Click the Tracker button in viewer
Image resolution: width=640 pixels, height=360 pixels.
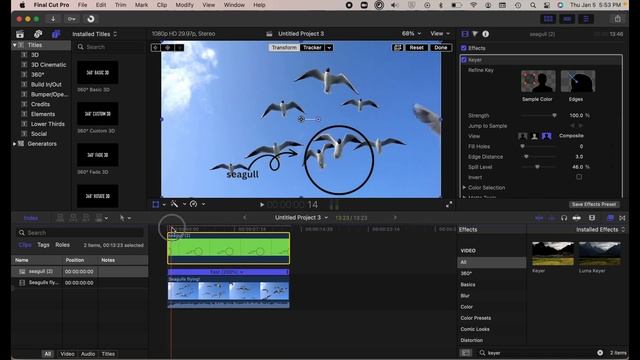[312, 48]
